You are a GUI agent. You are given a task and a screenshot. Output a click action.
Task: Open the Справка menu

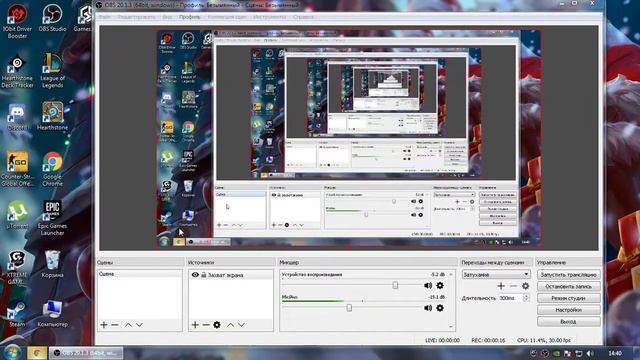(x=303, y=17)
